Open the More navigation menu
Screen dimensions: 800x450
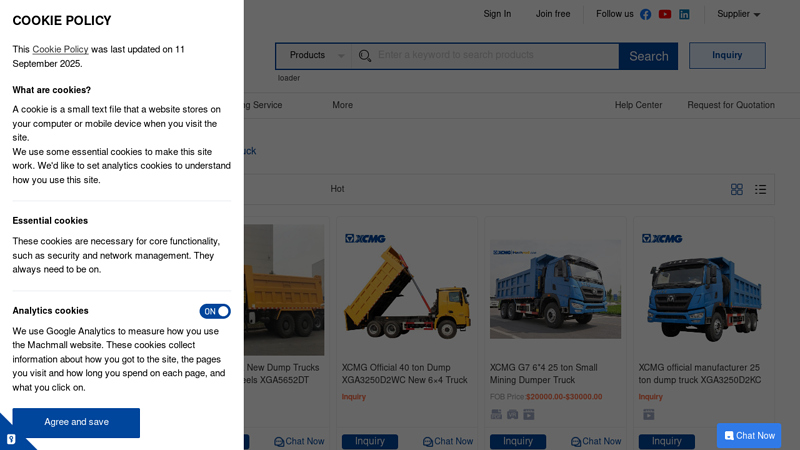point(342,105)
